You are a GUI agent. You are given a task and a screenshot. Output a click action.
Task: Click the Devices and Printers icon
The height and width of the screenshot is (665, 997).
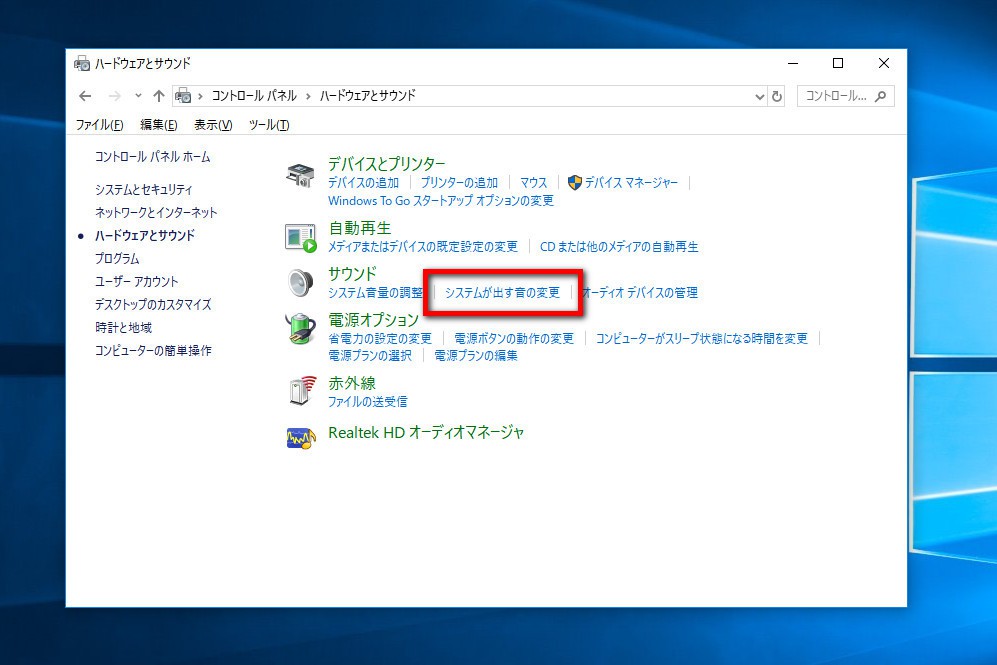pos(300,174)
